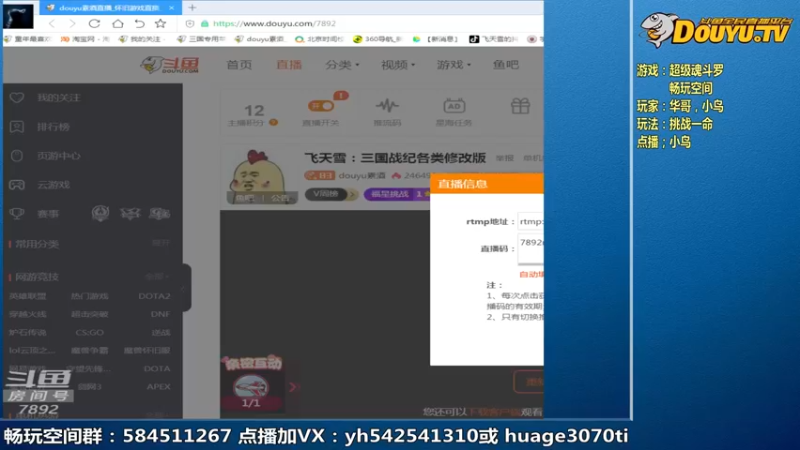Viewport: 800px width, 450px height.
Task: Click the 举报 report link
Action: point(505,158)
